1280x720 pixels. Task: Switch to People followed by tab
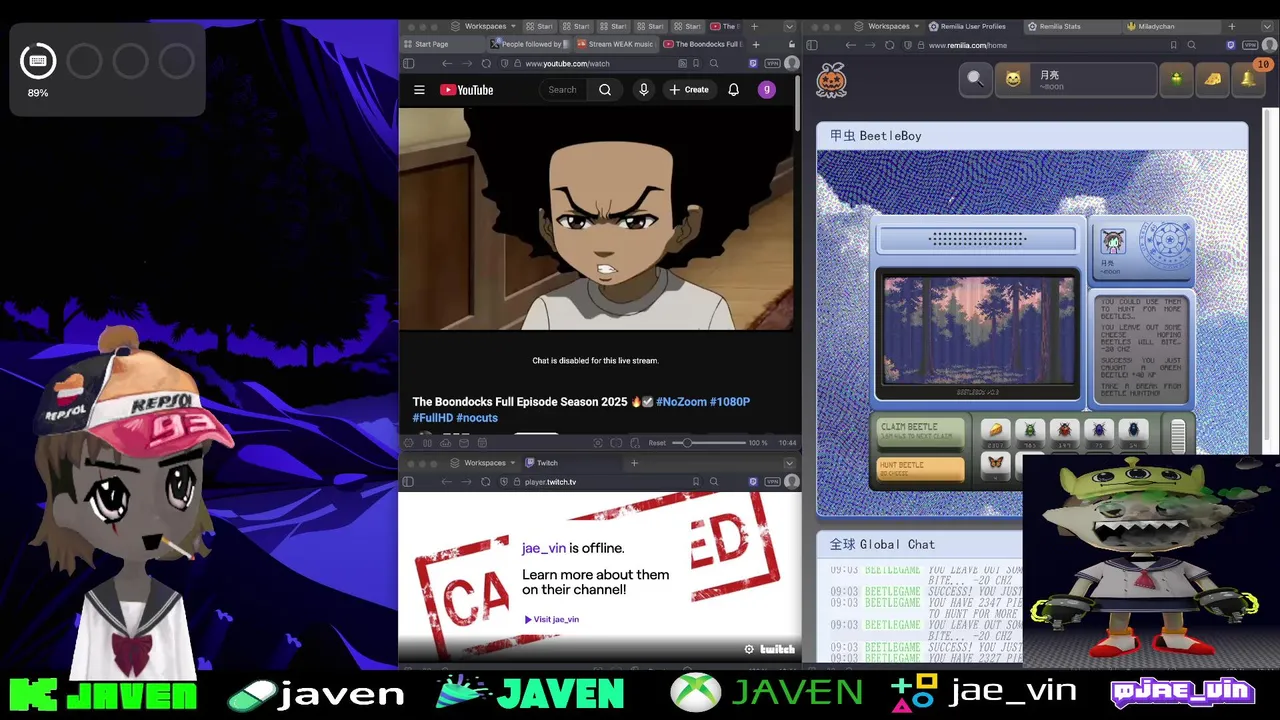tap(530, 44)
